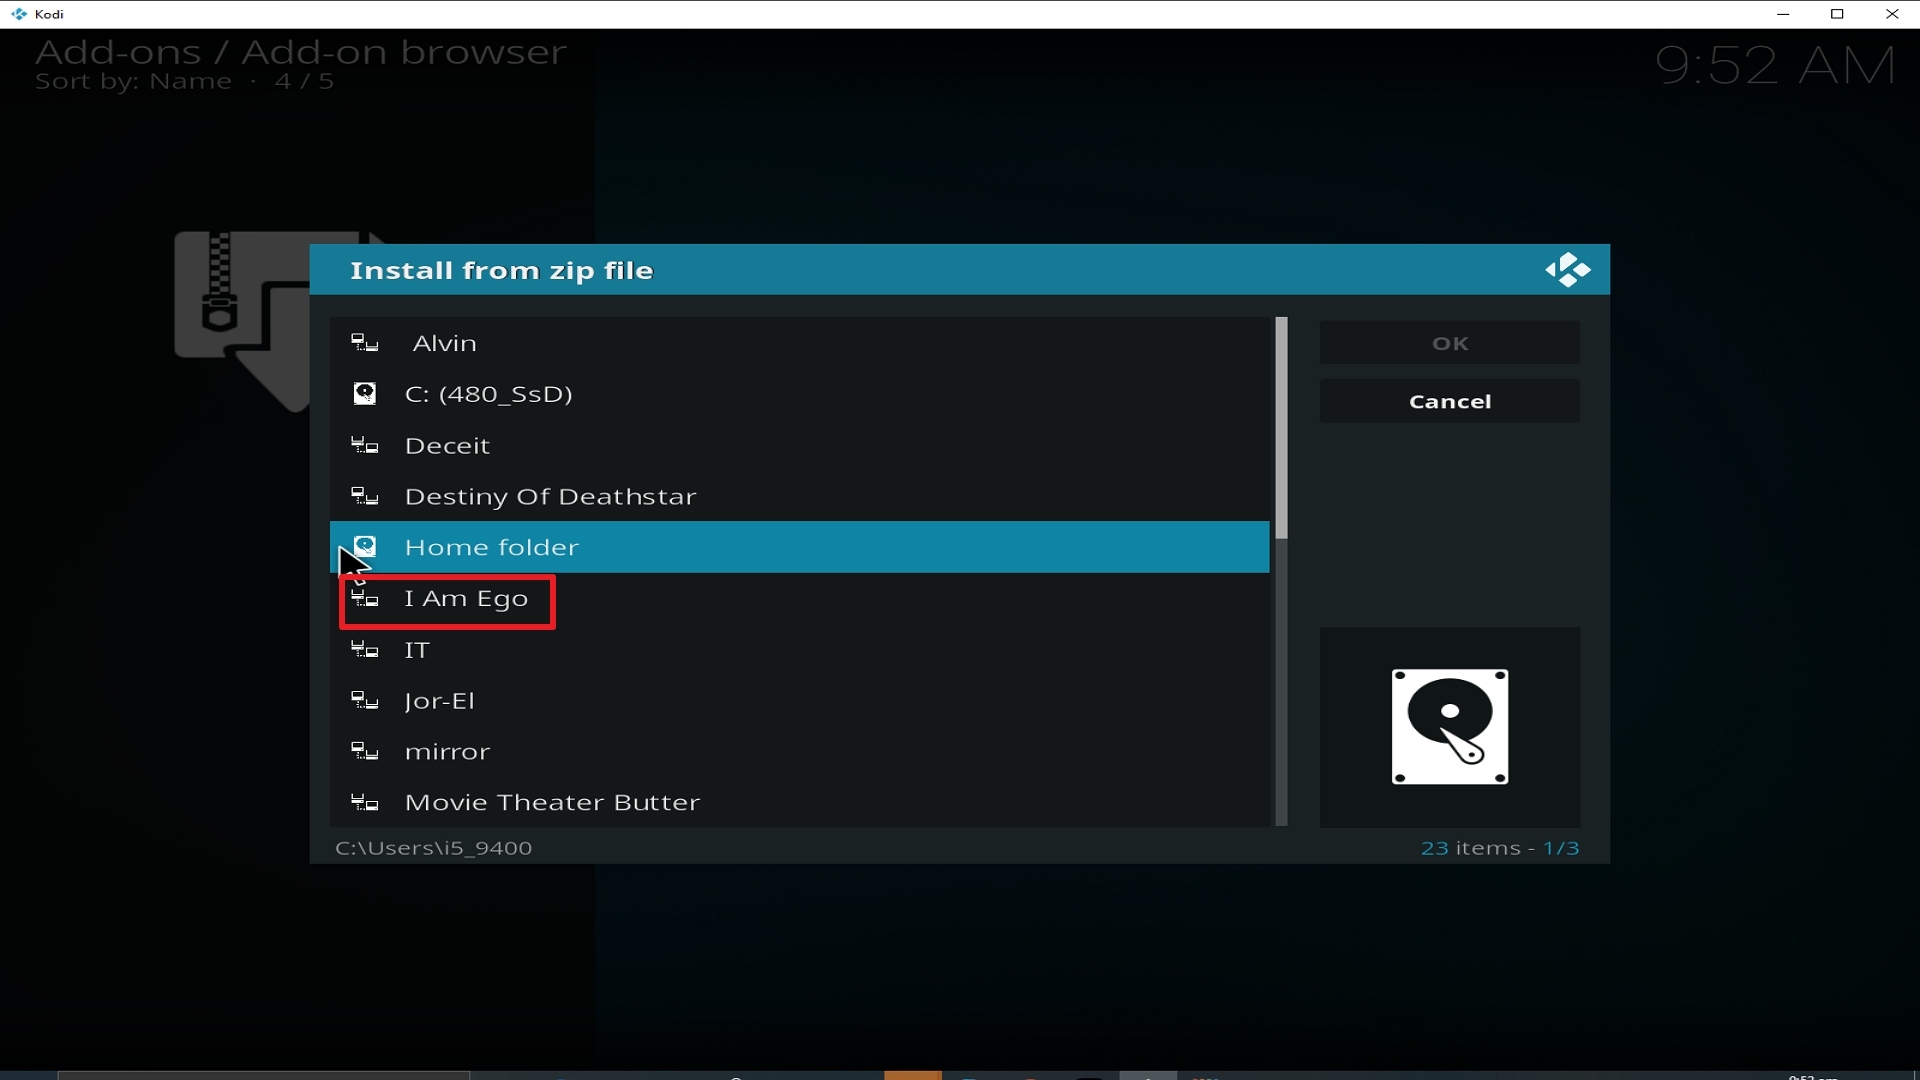The width and height of the screenshot is (1920, 1080).
Task: Click the network share icon beside Alvin
Action: point(365,343)
